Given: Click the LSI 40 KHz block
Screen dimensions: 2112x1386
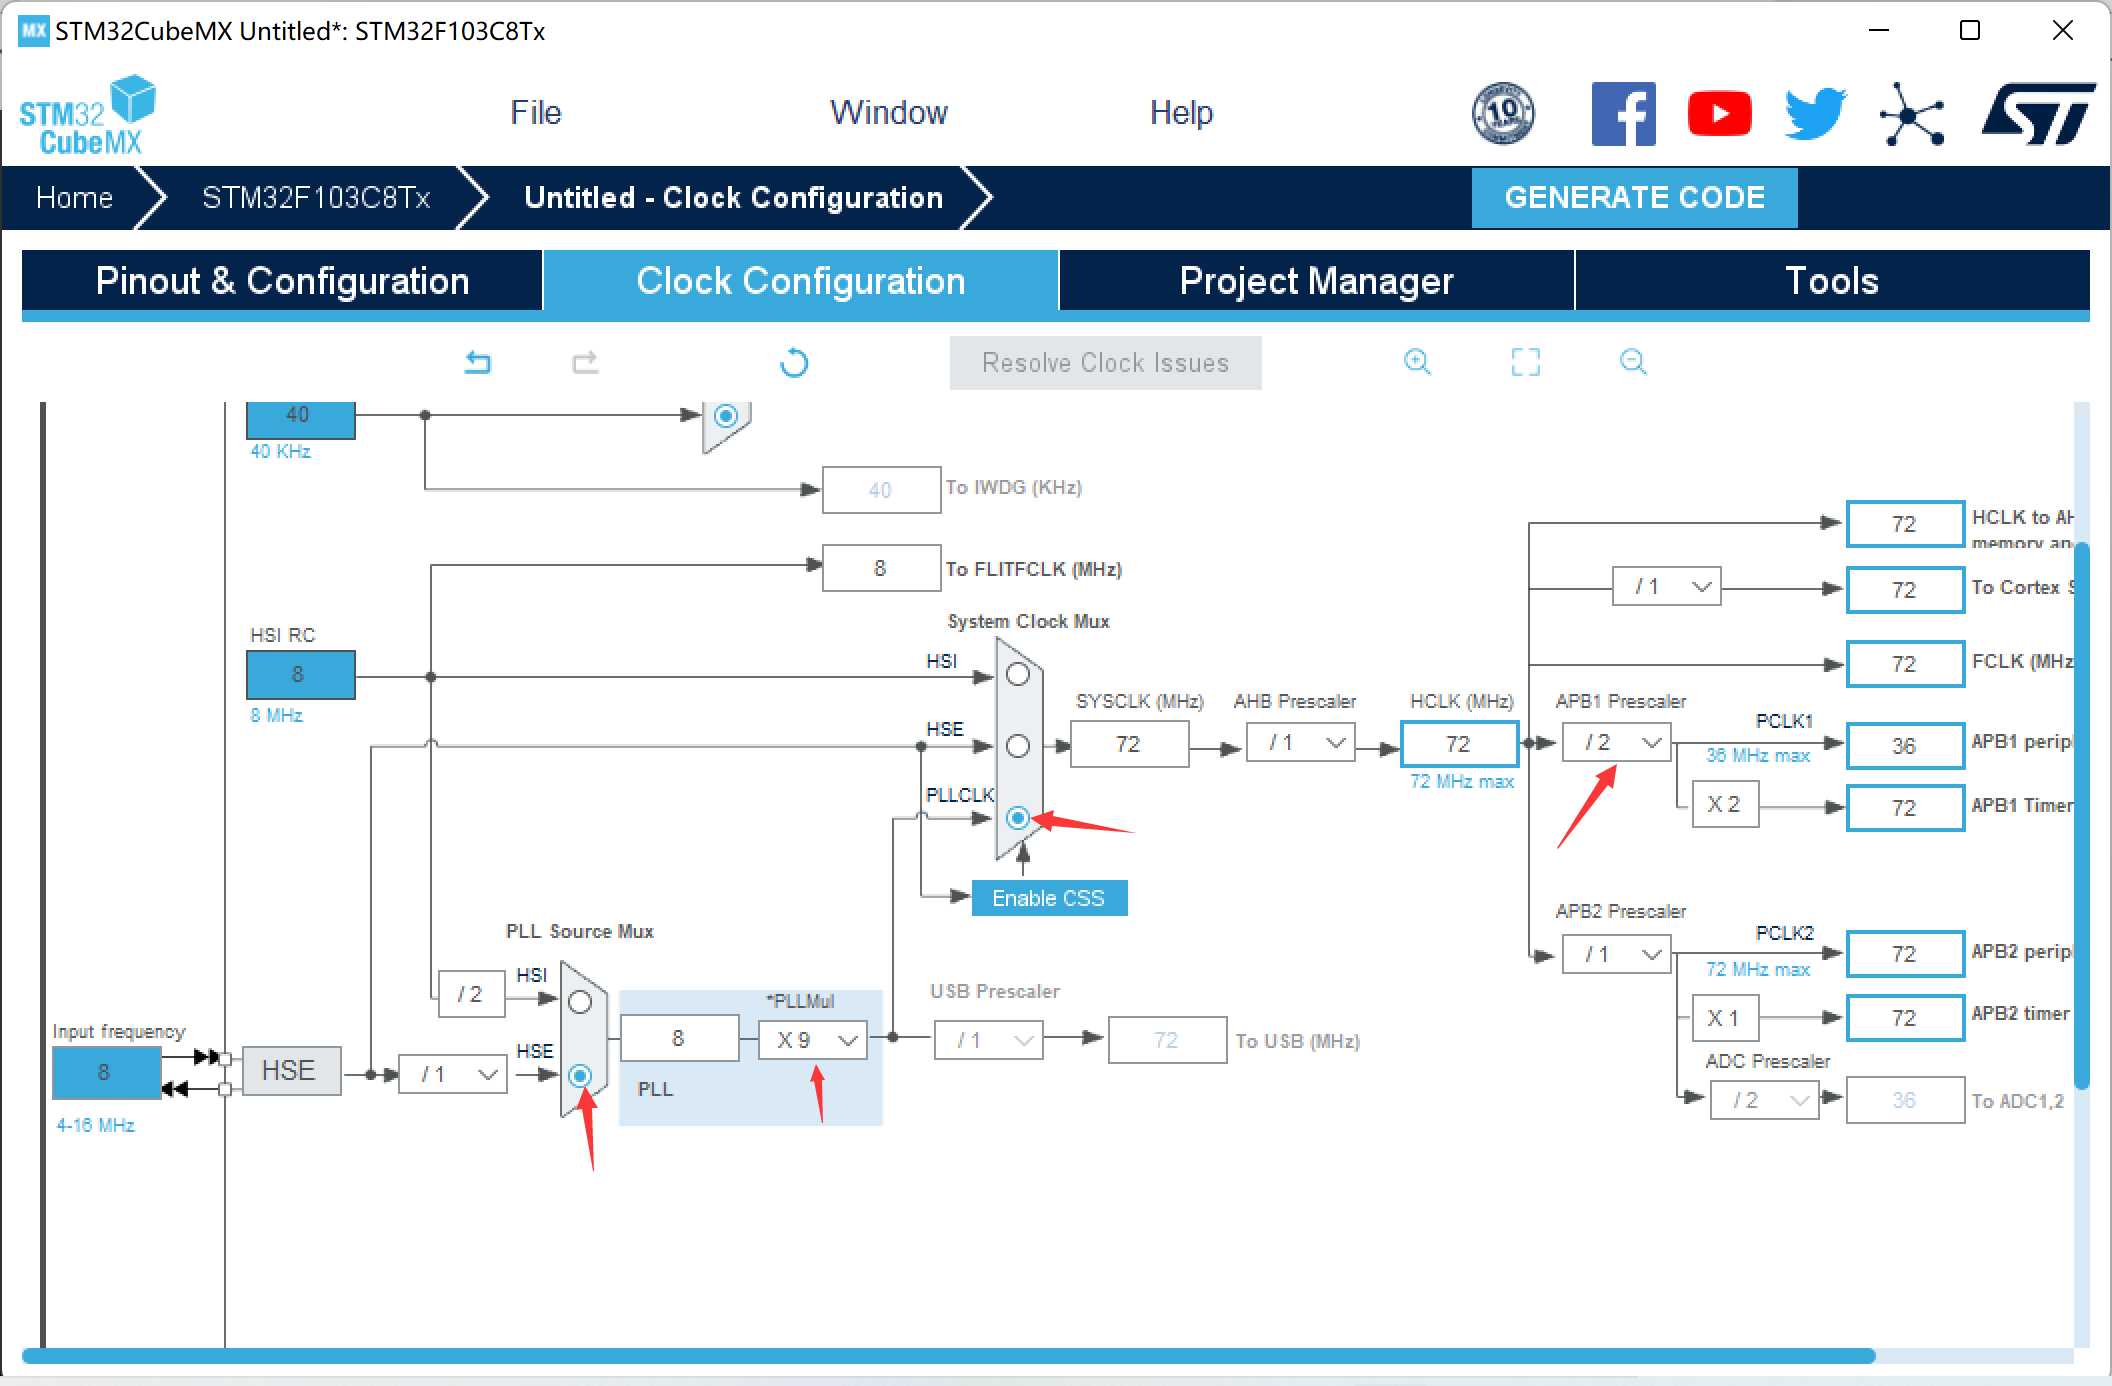Looking at the screenshot, I should (301, 419).
